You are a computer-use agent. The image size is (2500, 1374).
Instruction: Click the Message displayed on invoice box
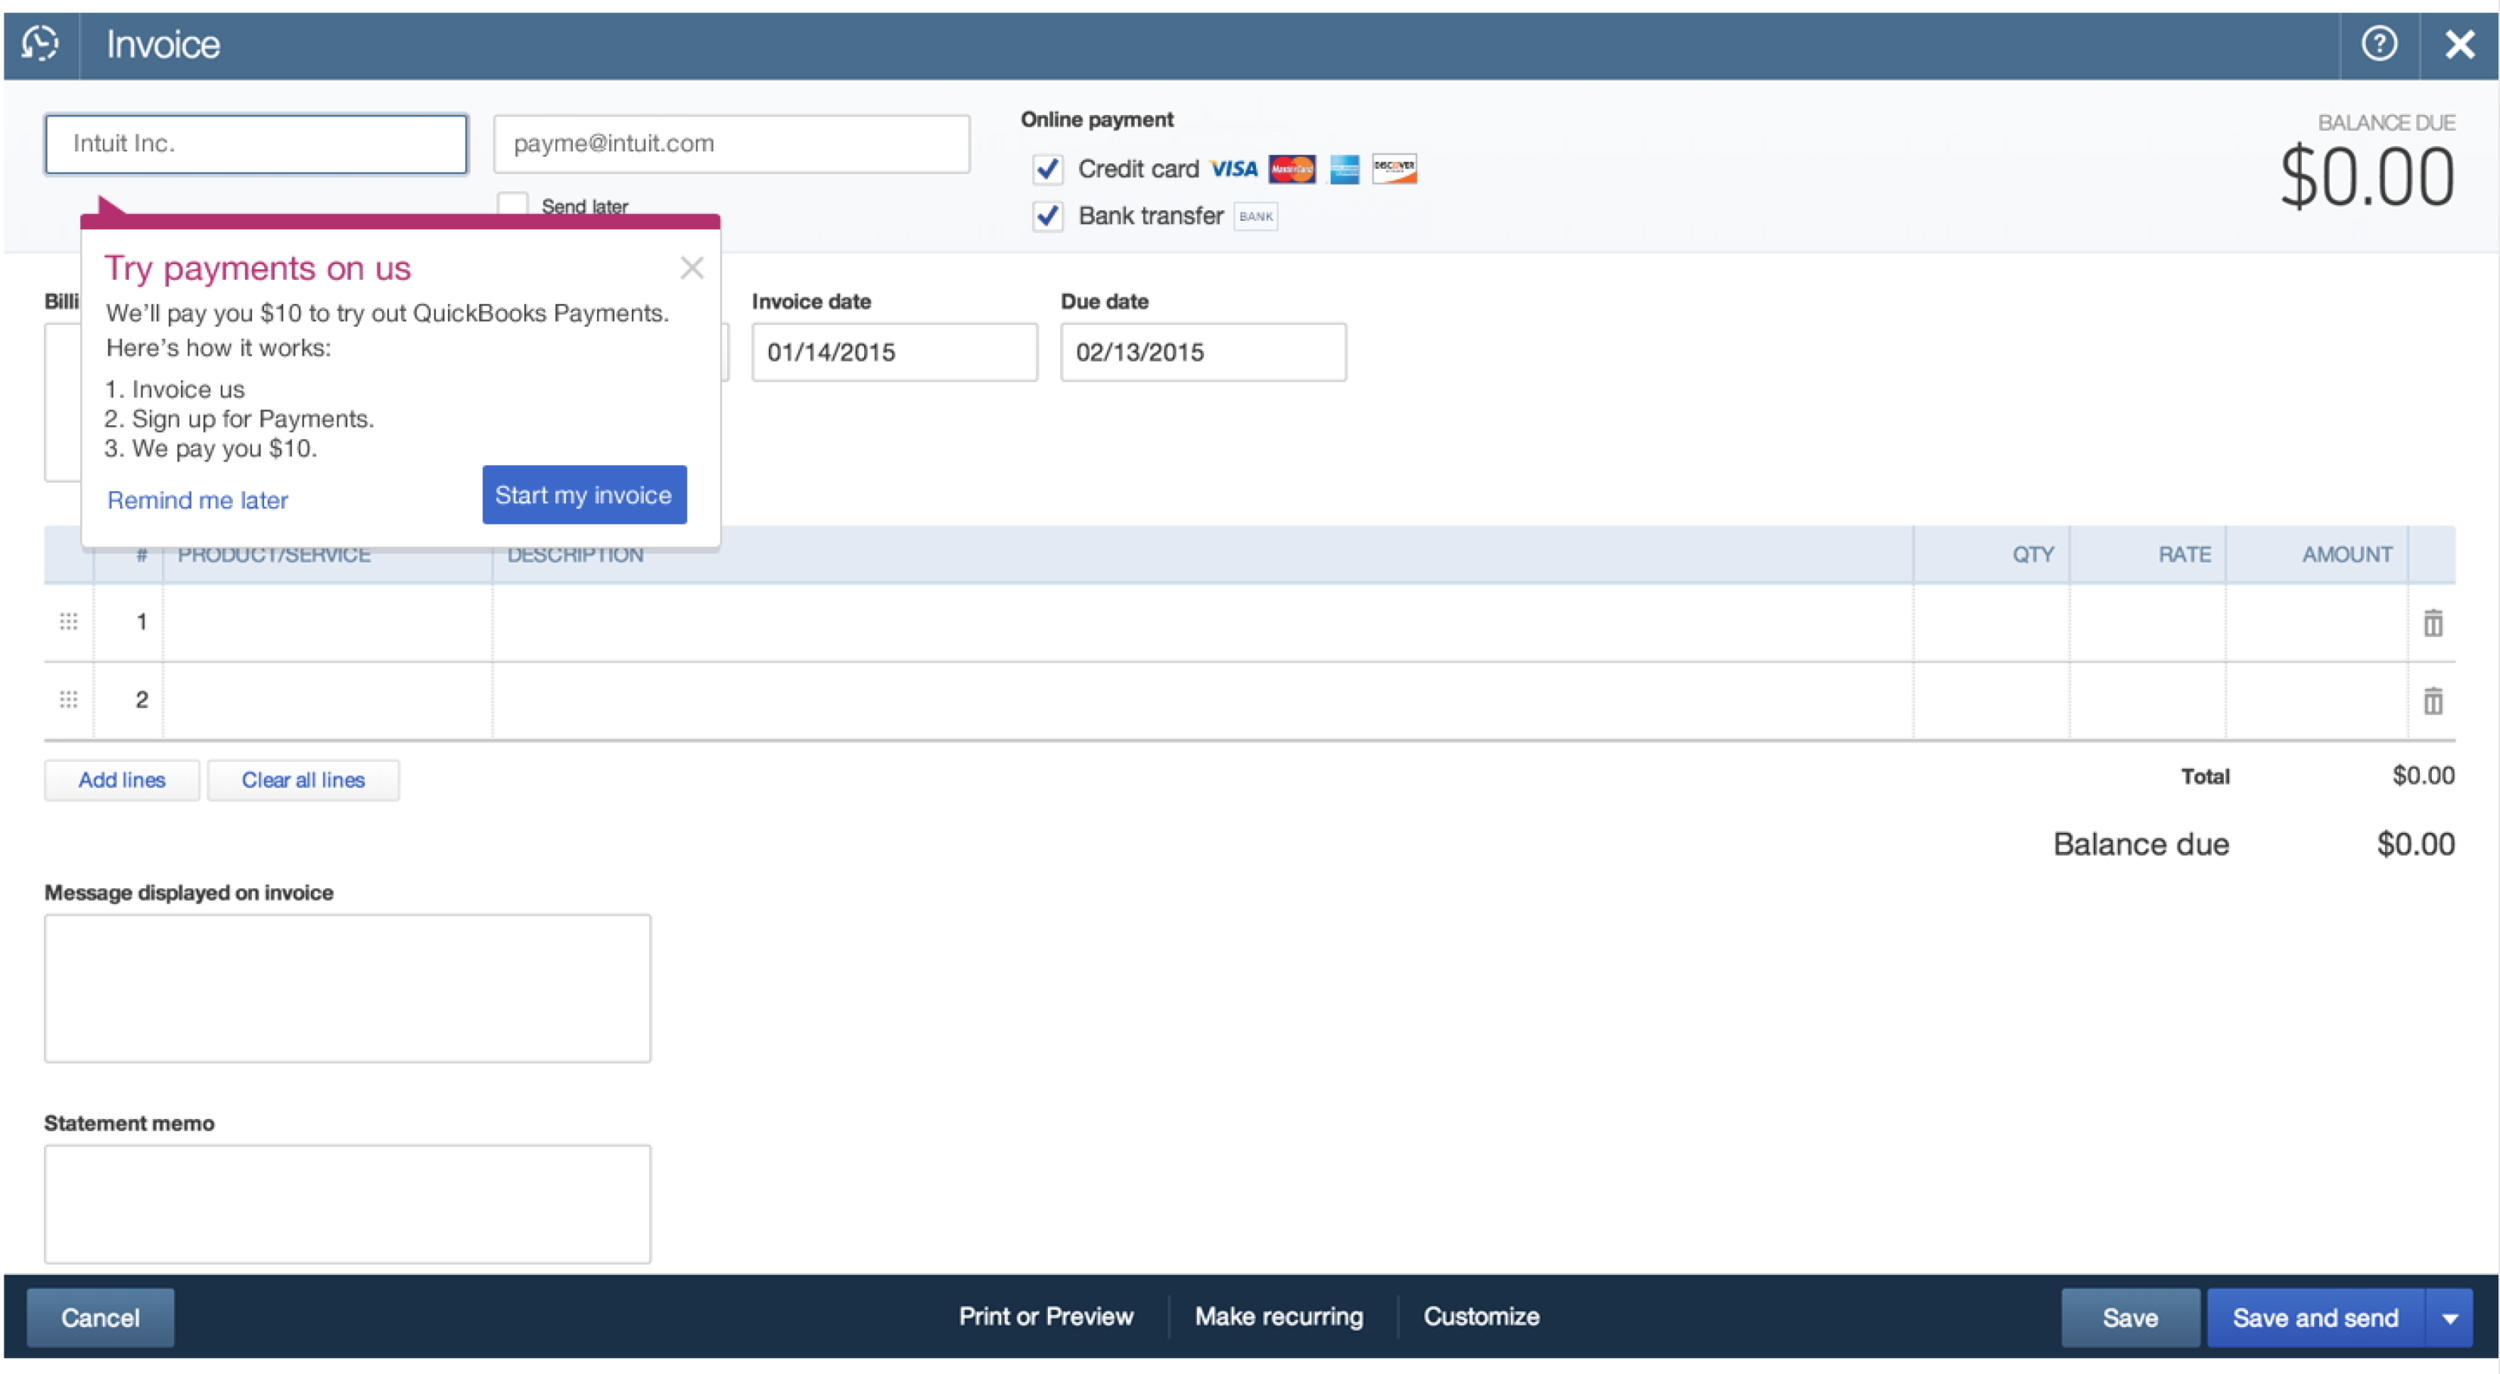(x=347, y=988)
